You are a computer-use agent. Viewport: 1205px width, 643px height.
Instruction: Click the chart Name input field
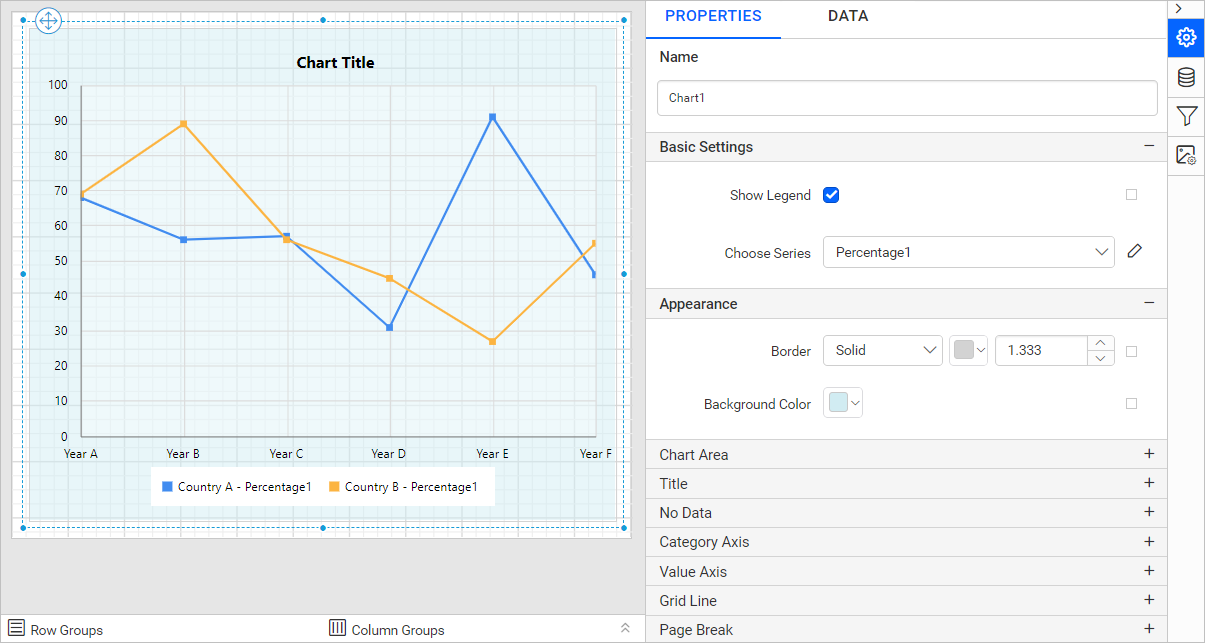pos(907,98)
